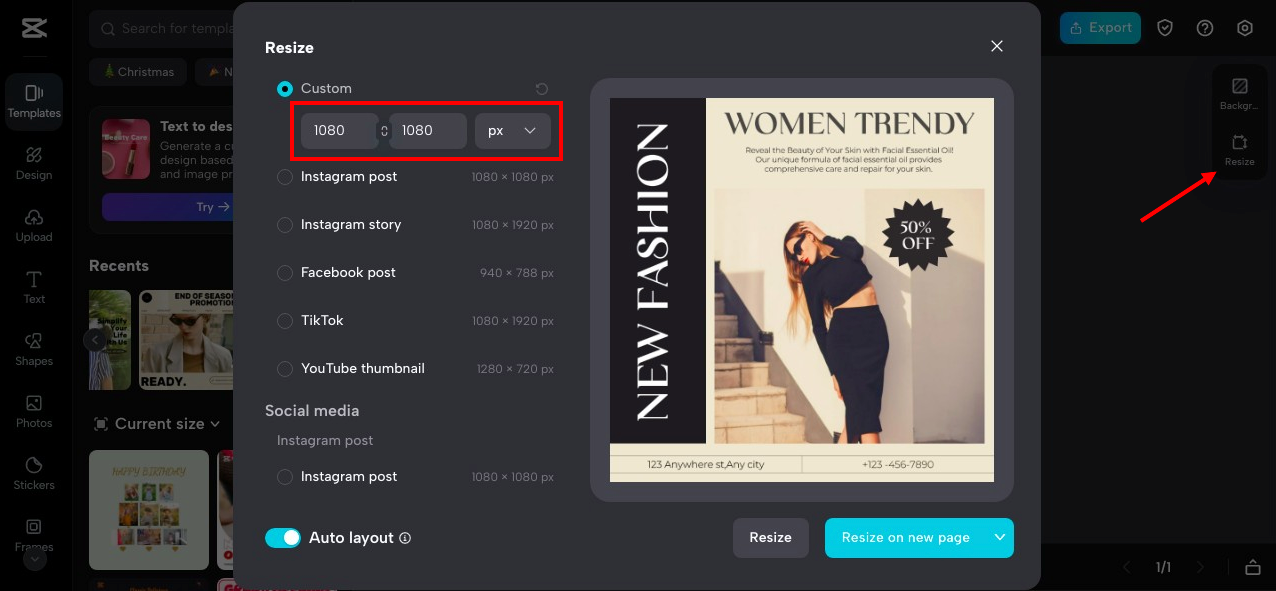Viewport: 1276px width, 591px height.
Task: Toggle the Auto layout switch
Action: pyautogui.click(x=283, y=538)
